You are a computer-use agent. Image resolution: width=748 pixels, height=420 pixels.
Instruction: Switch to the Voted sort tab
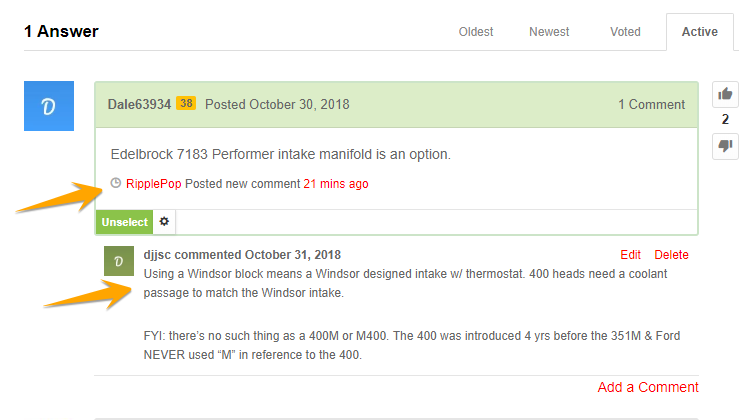point(625,32)
